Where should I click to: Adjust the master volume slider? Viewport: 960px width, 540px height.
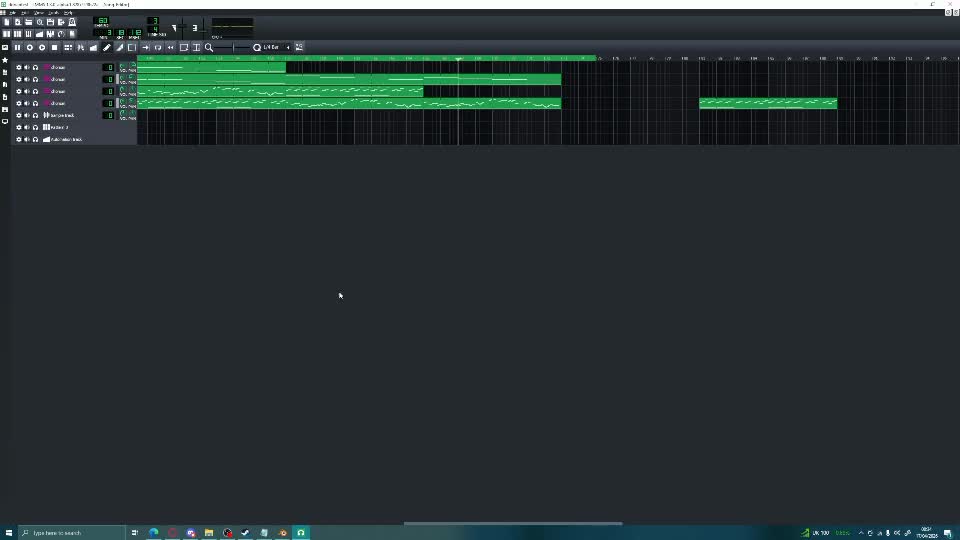(x=182, y=28)
